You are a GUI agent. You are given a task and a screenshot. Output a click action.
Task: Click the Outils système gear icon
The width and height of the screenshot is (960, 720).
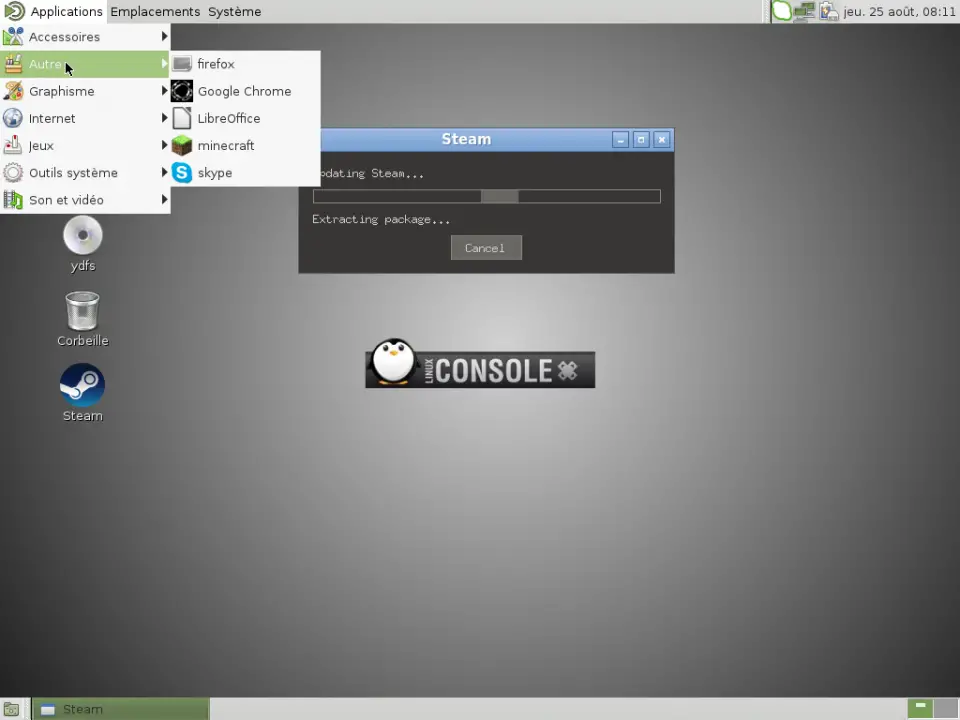click(x=13, y=173)
